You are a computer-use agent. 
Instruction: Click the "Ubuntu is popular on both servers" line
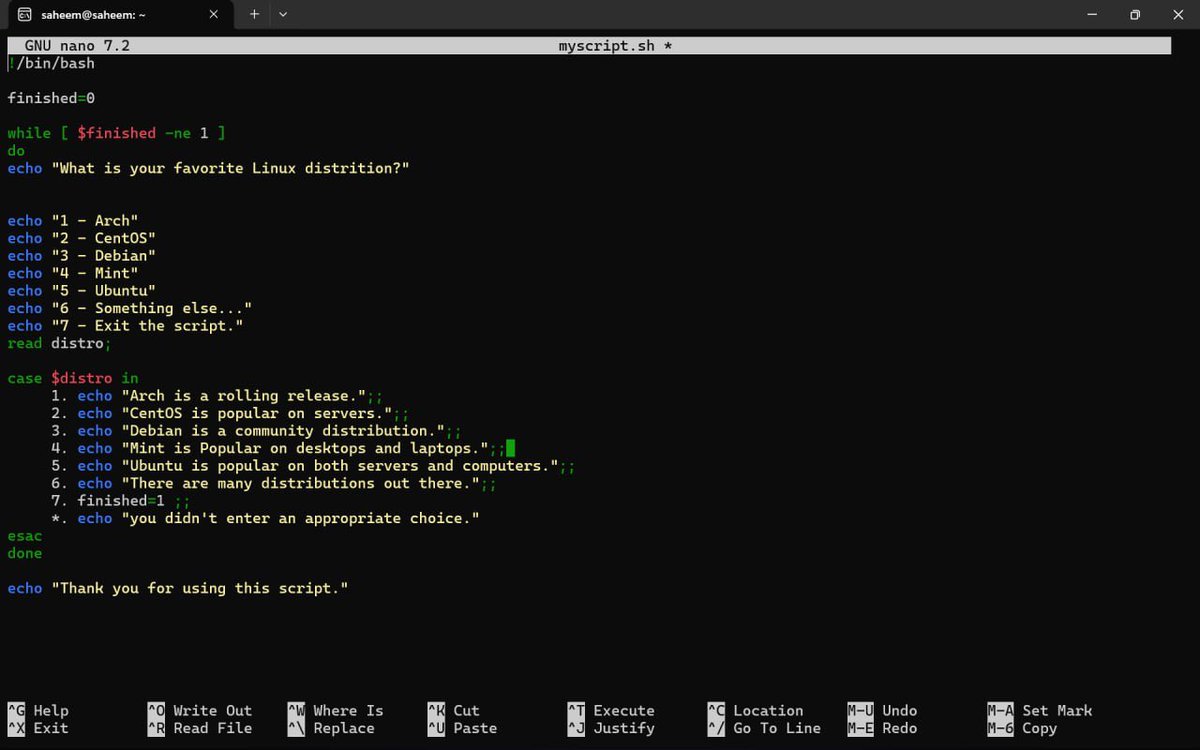coord(313,466)
